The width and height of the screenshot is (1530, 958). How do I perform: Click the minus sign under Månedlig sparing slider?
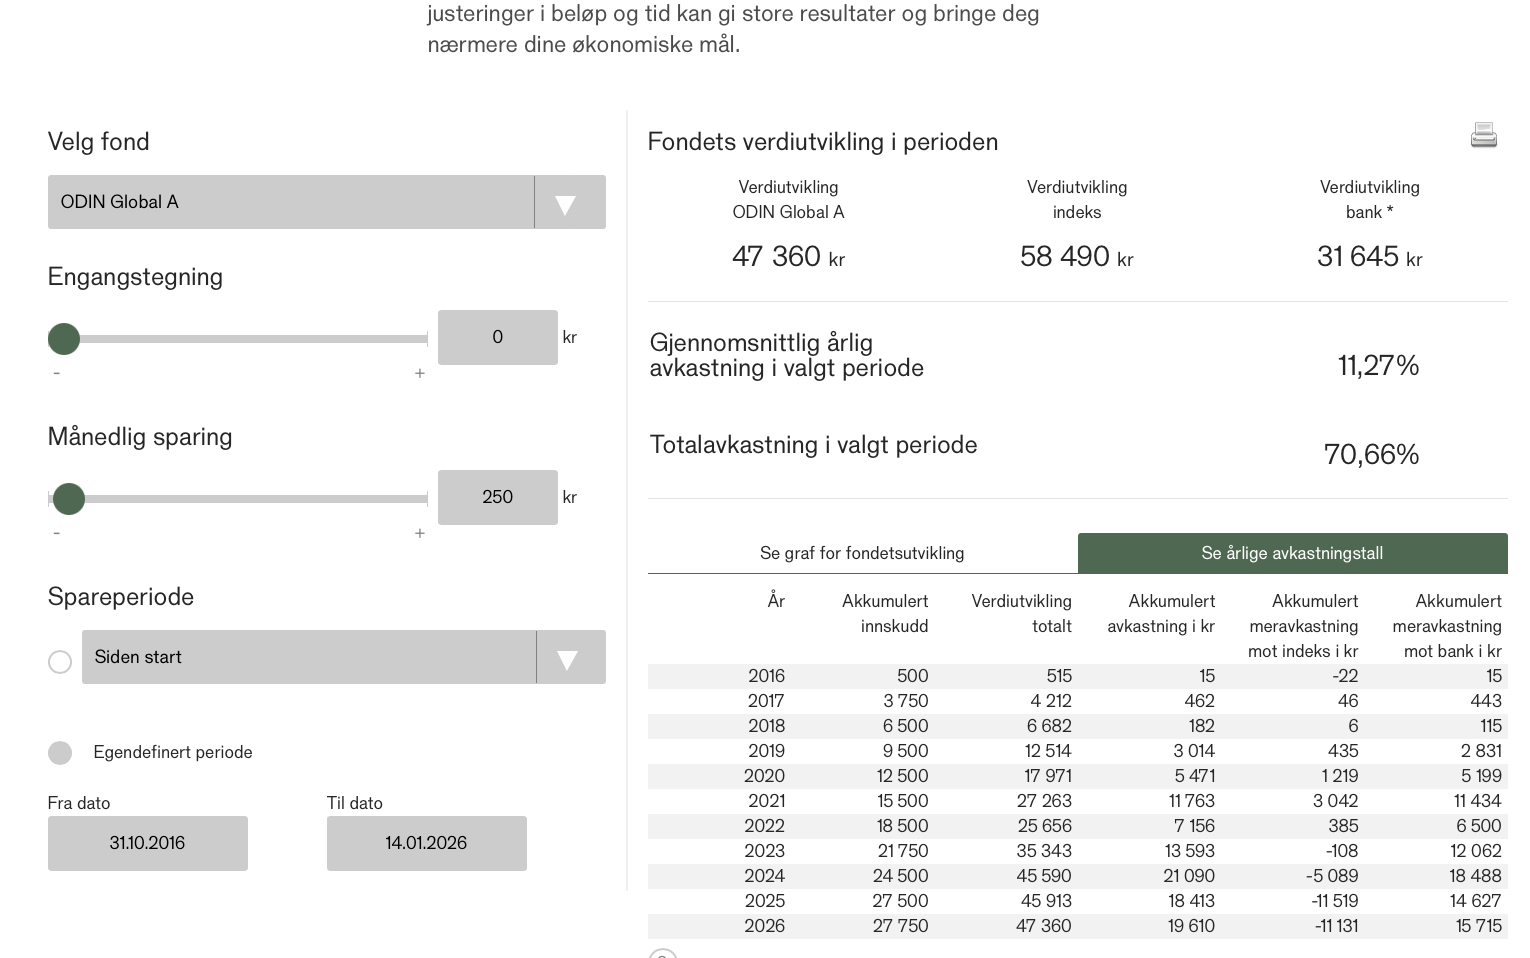(x=57, y=533)
